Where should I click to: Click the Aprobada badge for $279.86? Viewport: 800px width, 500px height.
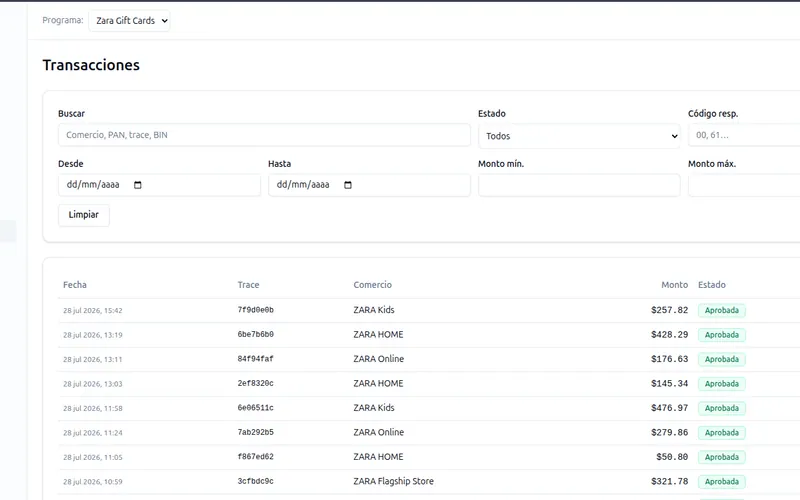(721, 433)
